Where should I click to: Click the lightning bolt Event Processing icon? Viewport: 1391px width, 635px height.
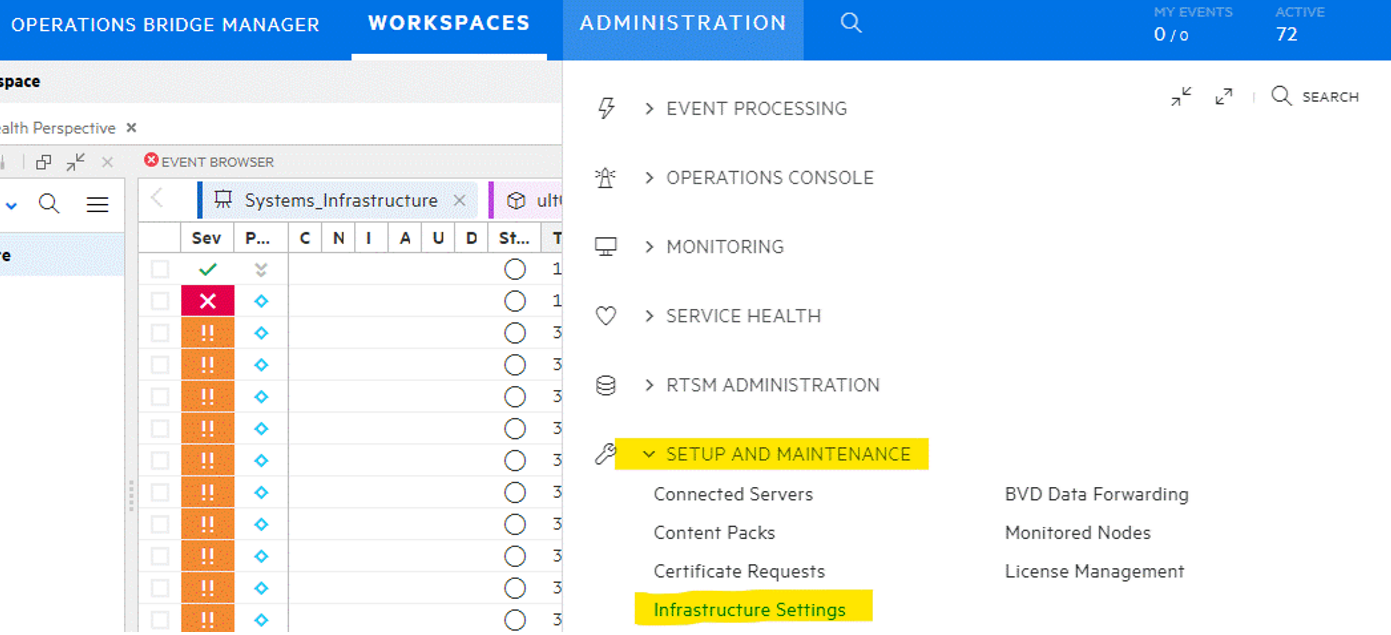606,108
